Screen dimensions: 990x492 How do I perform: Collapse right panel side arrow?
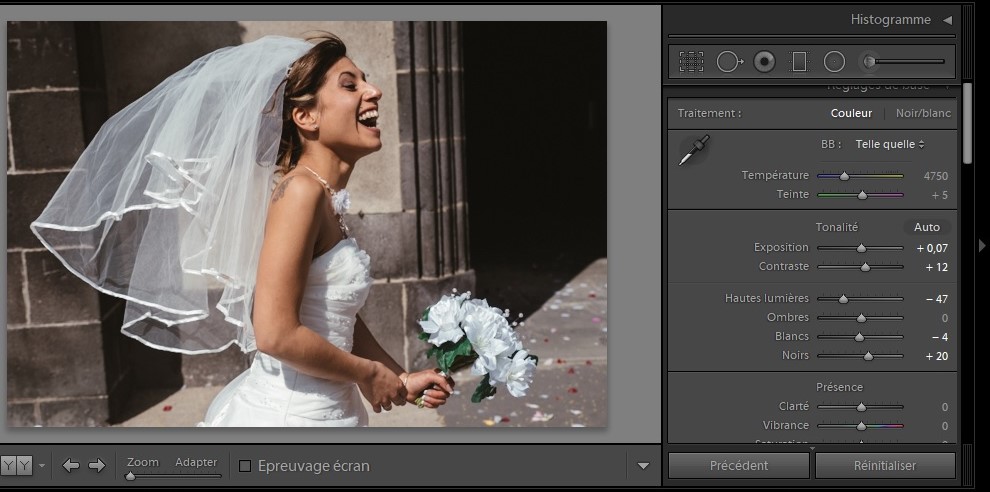(982, 245)
